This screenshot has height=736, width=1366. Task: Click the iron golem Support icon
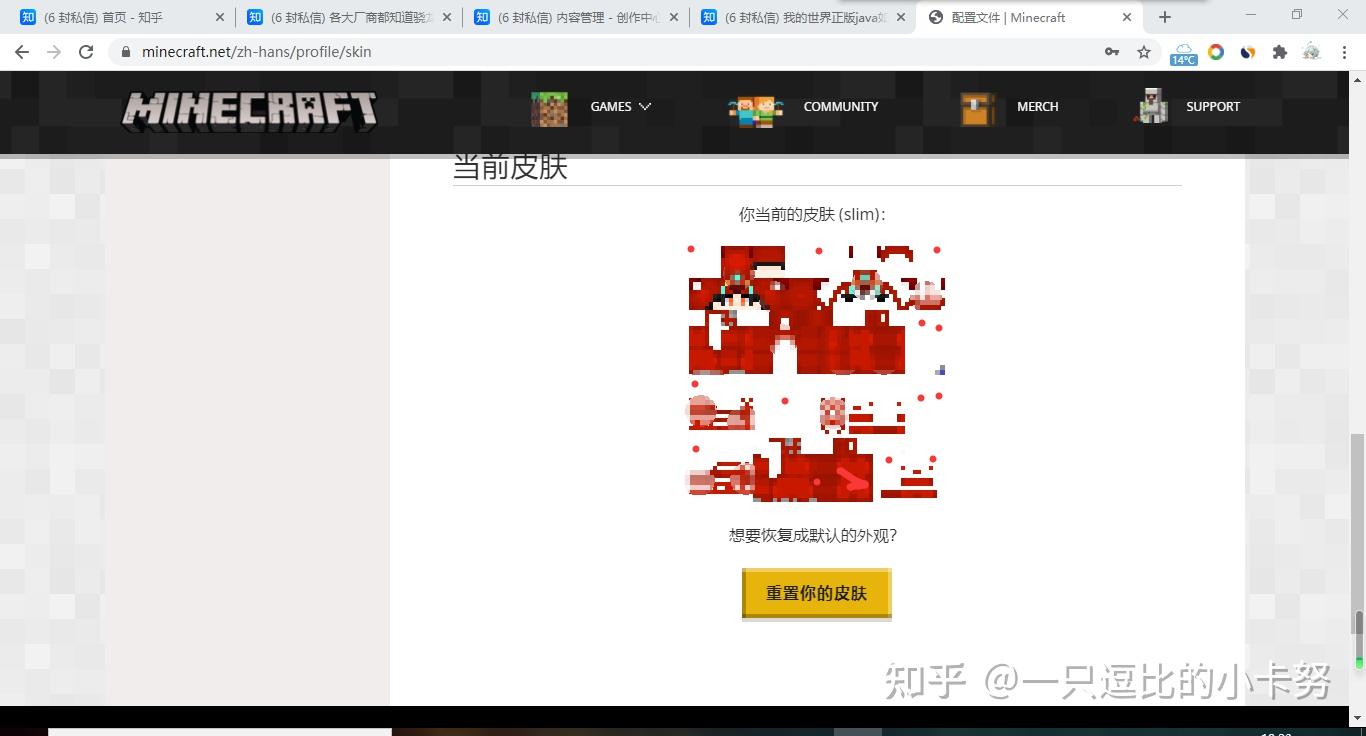point(1153,106)
